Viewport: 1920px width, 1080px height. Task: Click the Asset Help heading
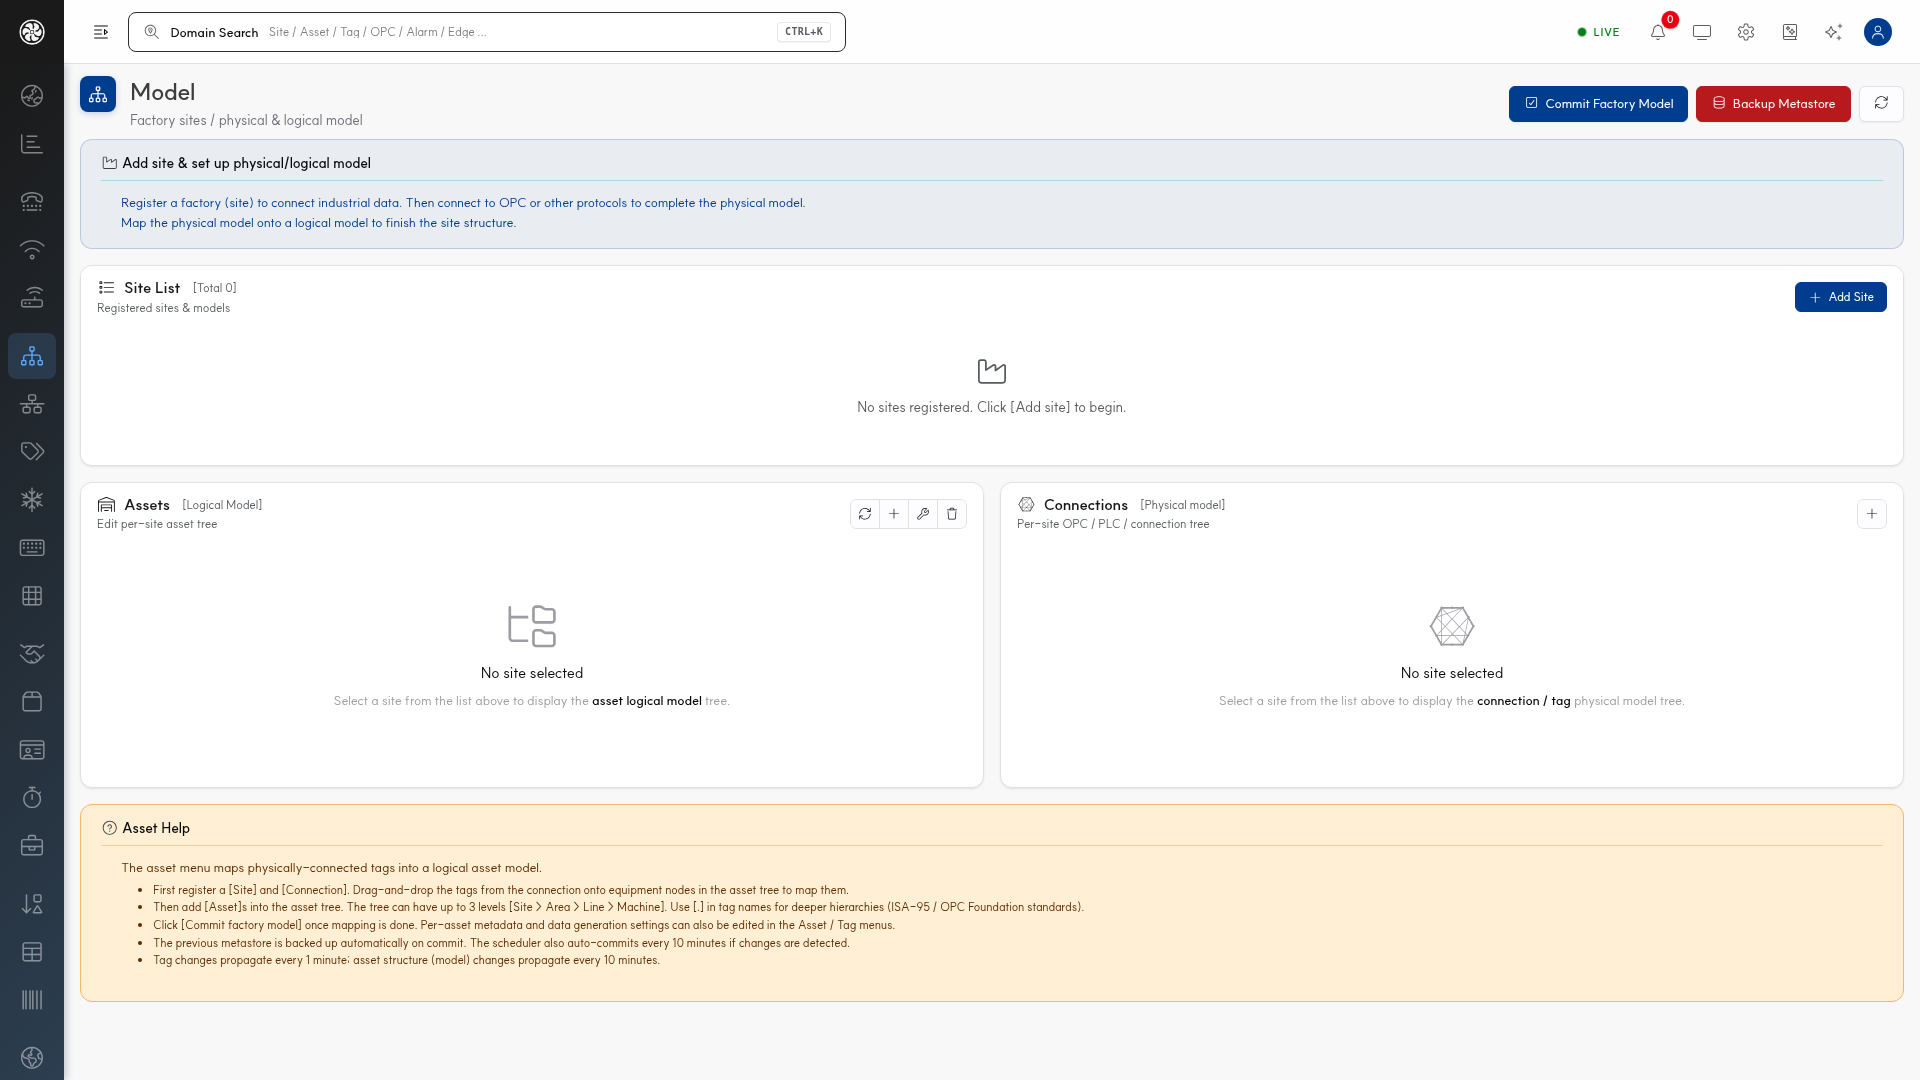tap(156, 828)
